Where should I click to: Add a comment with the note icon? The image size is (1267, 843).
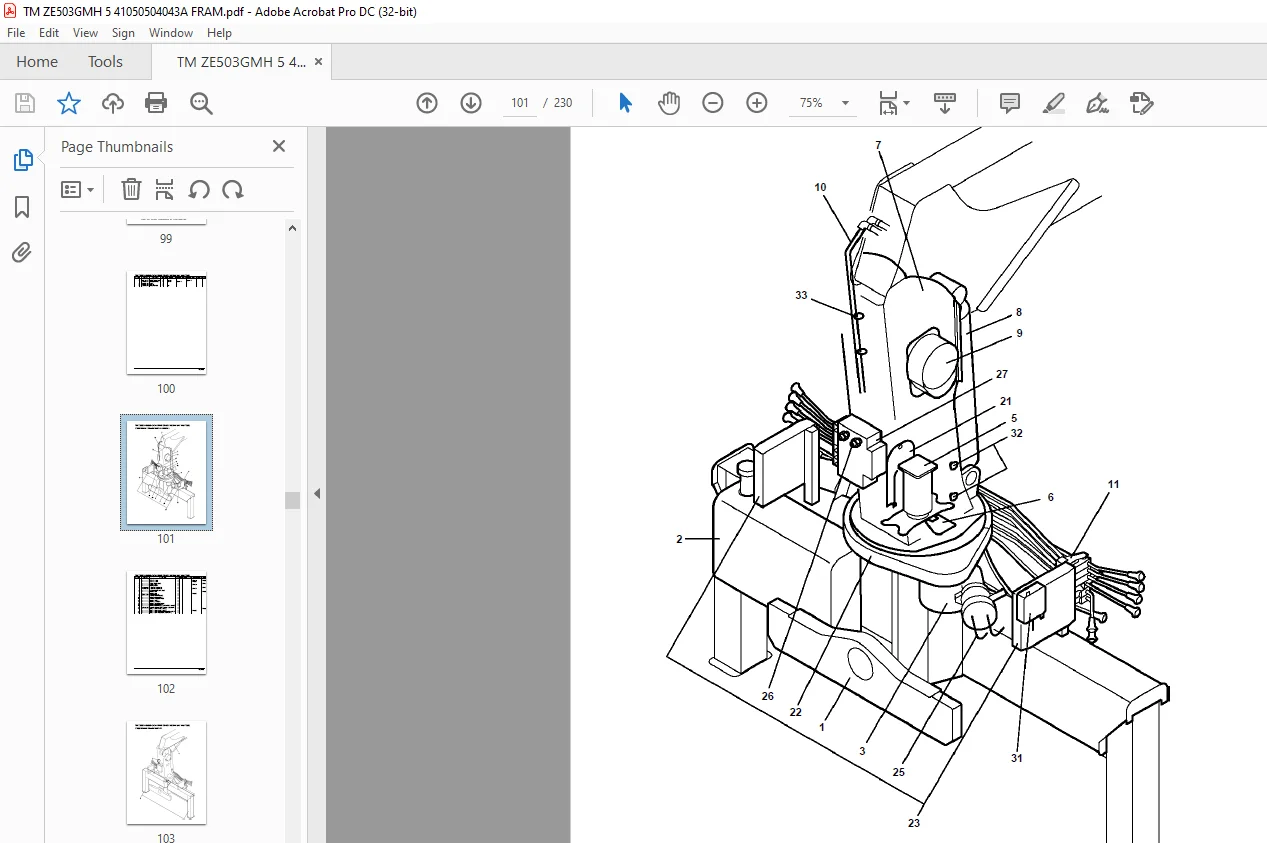point(1010,103)
